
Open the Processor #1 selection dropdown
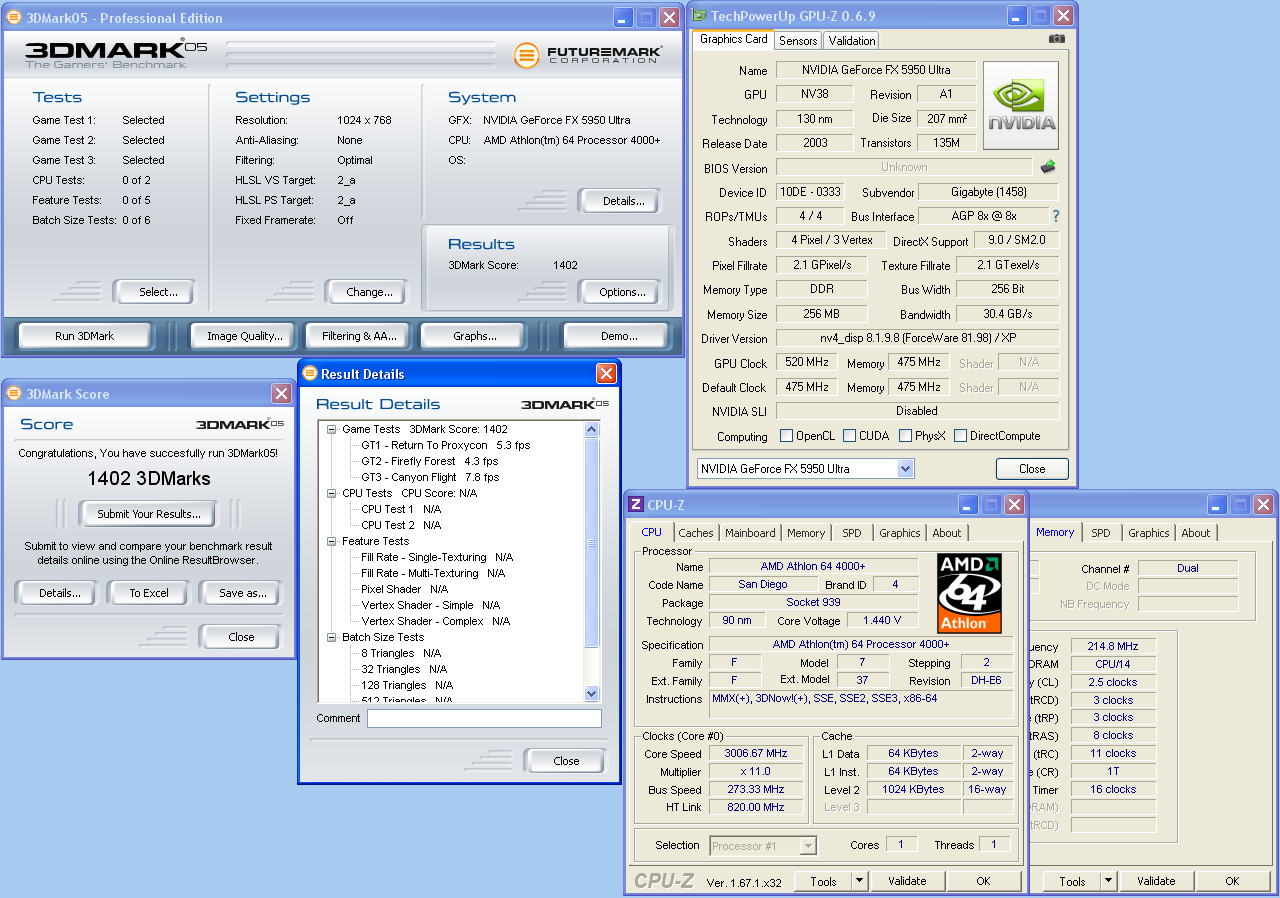pos(808,846)
